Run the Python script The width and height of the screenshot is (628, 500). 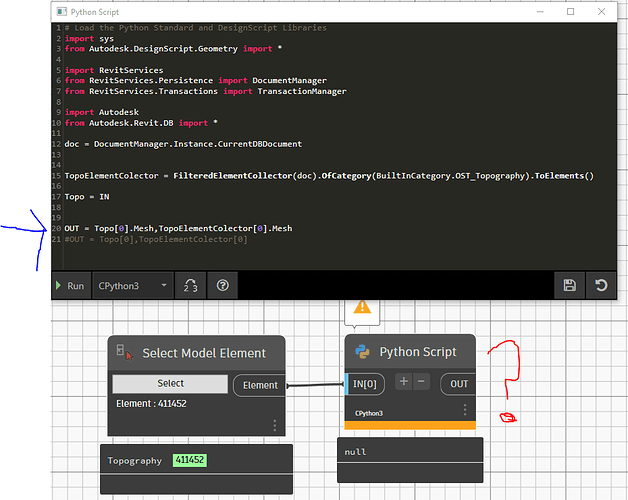pos(70,286)
